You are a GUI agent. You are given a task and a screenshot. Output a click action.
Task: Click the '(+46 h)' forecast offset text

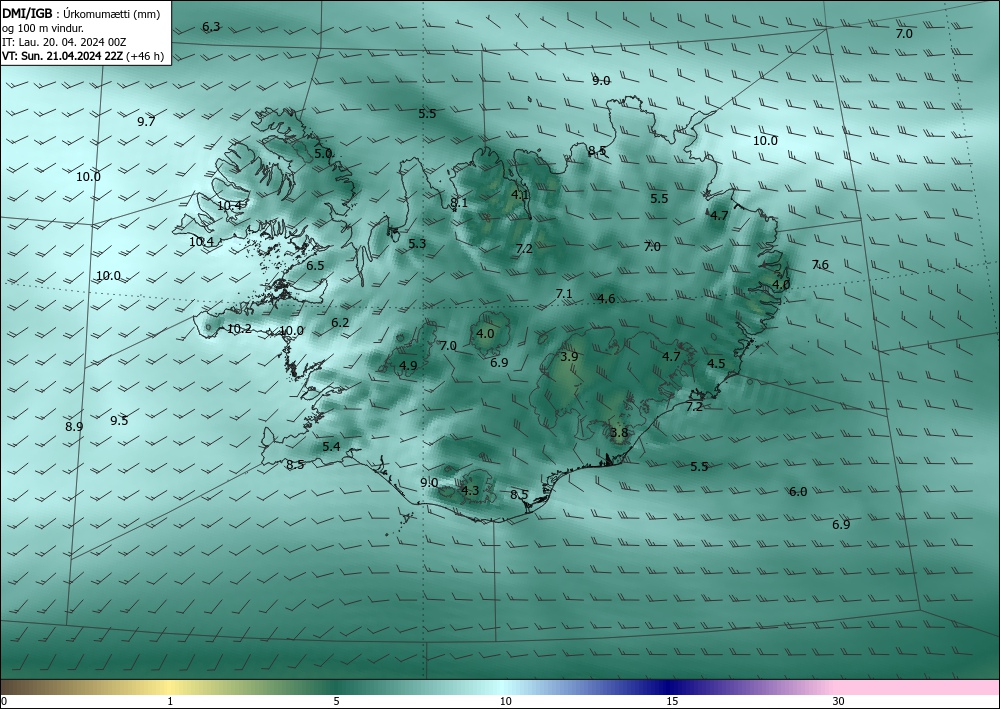pyautogui.click(x=145, y=56)
